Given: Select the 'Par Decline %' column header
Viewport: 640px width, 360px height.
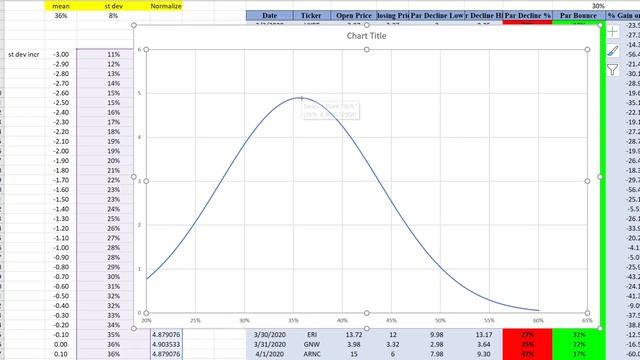Looking at the screenshot, I should point(527,16).
